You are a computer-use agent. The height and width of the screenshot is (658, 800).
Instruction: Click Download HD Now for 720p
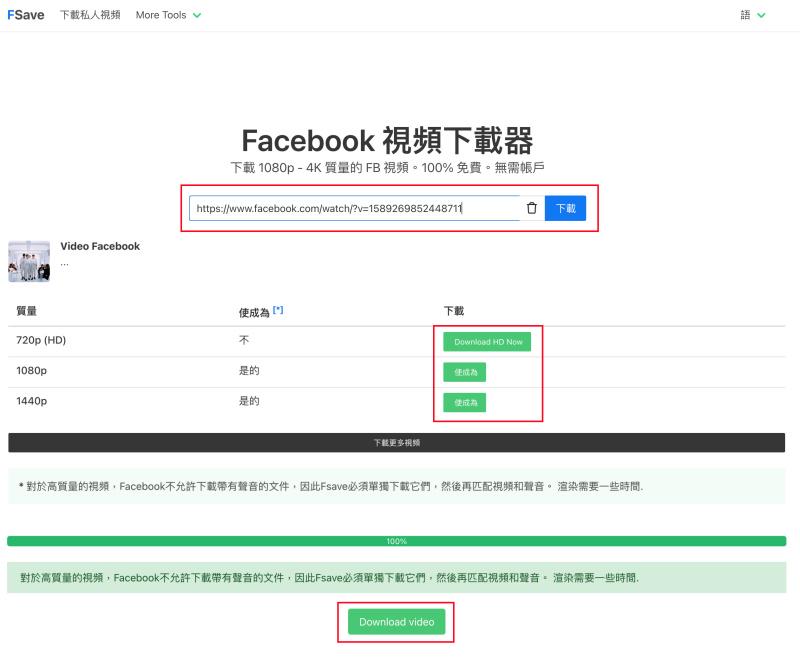(x=486, y=341)
